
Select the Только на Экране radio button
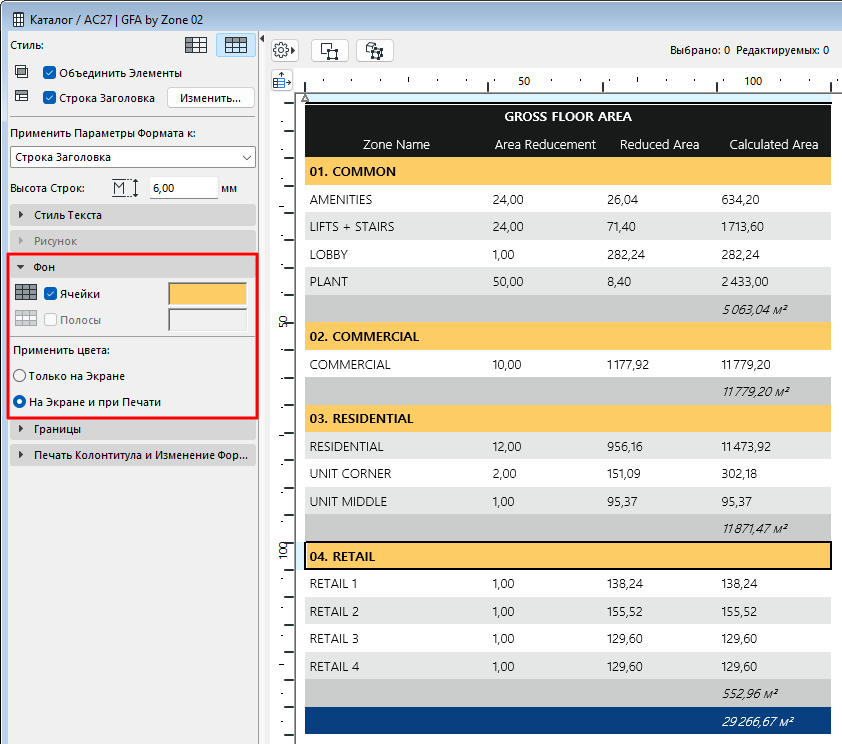tap(19, 375)
